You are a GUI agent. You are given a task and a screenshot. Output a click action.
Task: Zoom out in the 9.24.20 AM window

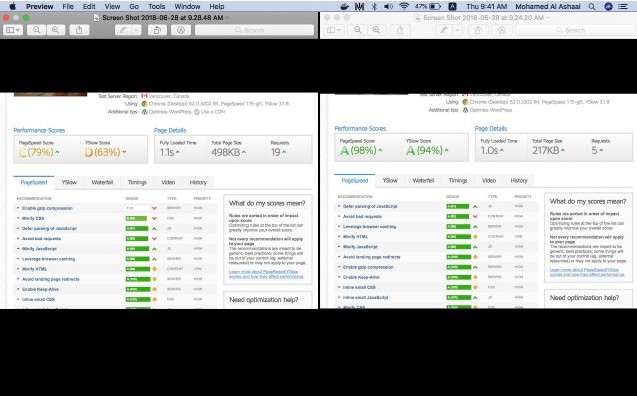[x=358, y=30]
